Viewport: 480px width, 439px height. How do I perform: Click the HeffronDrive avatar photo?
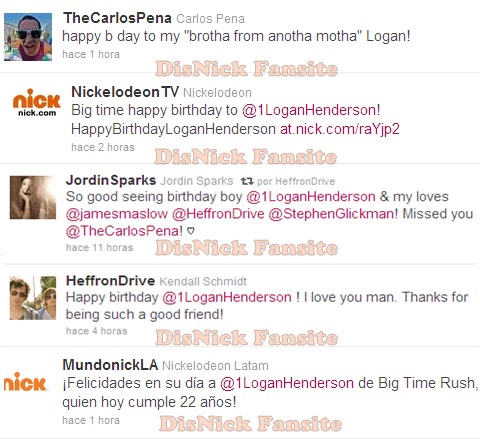(x=33, y=298)
